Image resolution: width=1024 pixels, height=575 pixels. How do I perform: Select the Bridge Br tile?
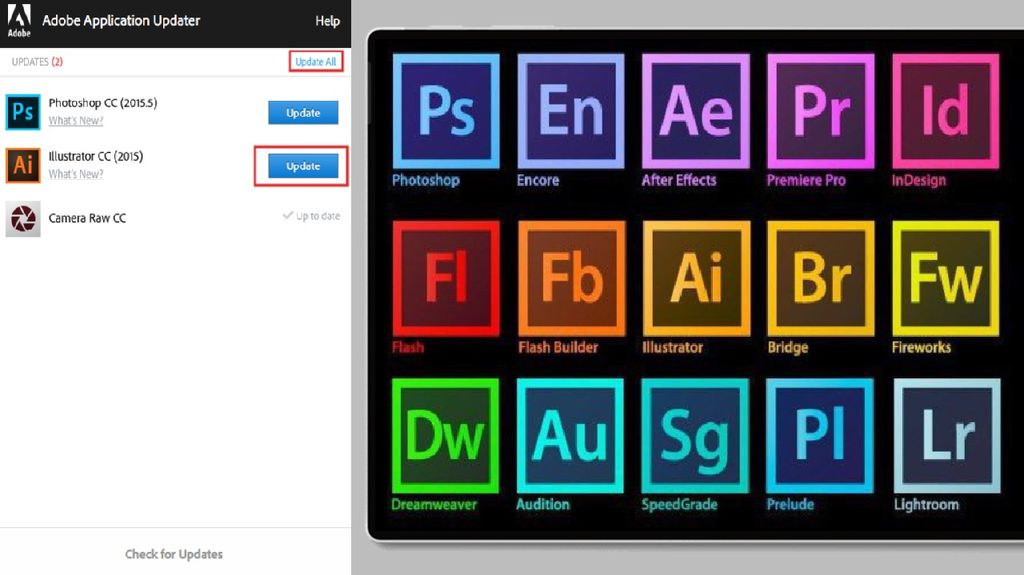click(821, 278)
